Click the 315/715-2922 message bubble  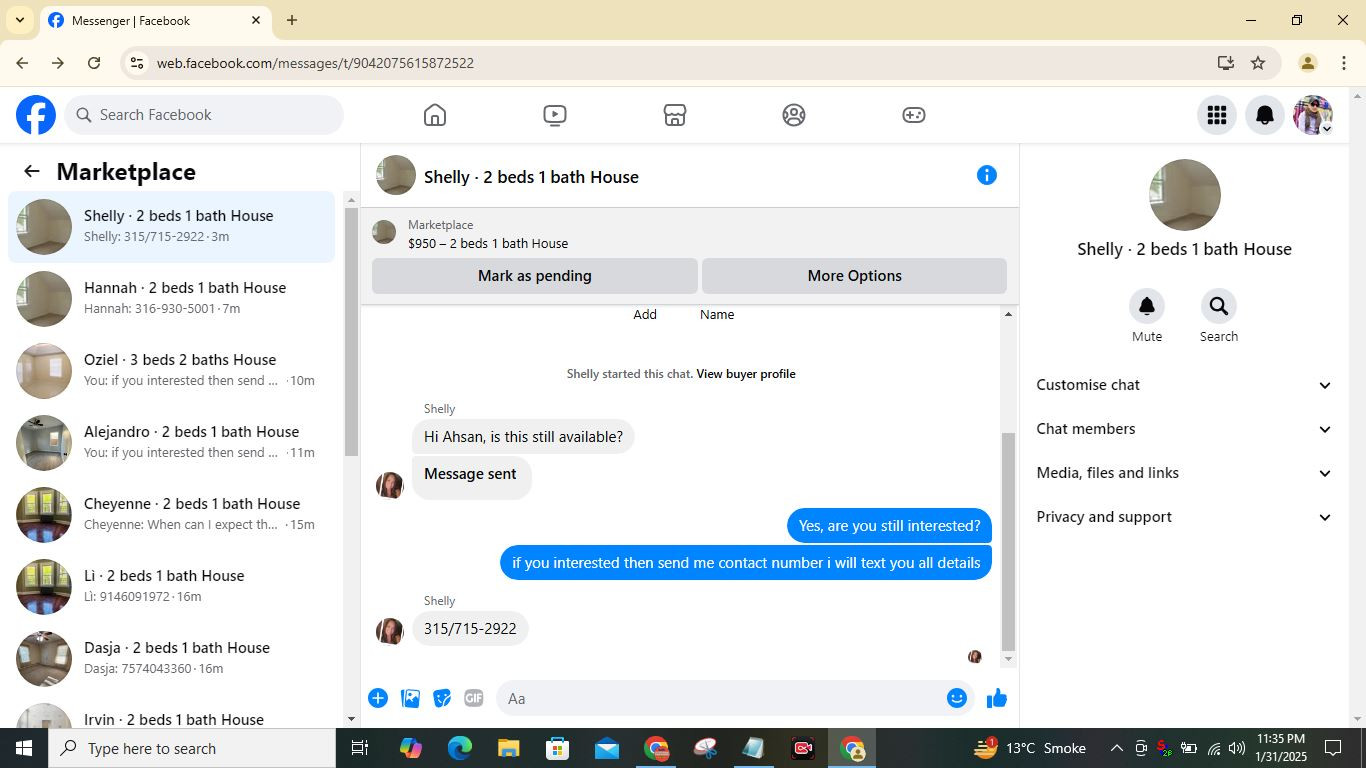470,629
